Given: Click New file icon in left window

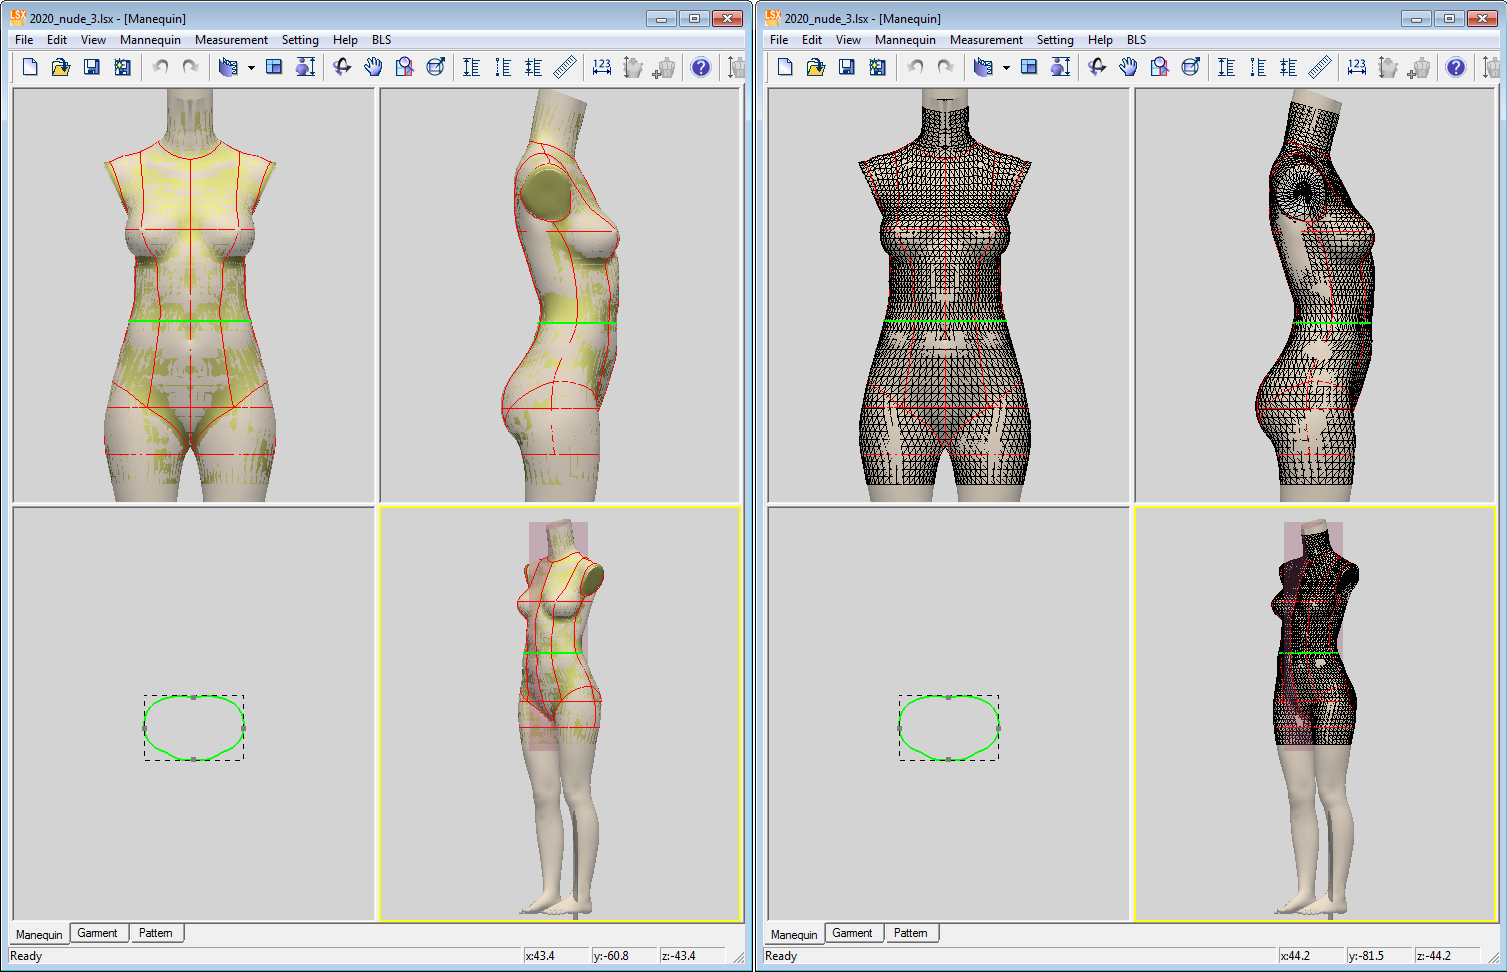Looking at the screenshot, I should 30,67.
